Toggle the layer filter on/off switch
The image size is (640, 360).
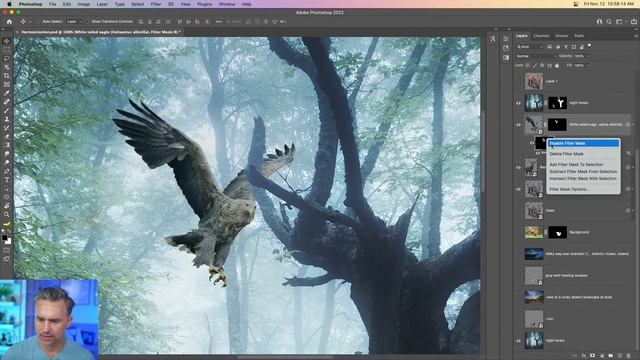point(589,46)
